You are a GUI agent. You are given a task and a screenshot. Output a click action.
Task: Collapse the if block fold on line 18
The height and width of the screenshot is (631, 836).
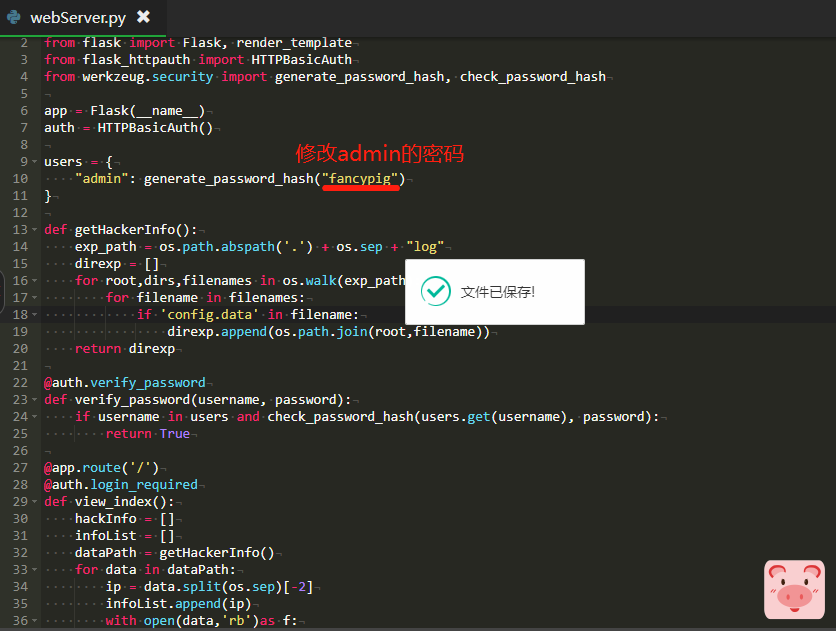click(x=35, y=314)
